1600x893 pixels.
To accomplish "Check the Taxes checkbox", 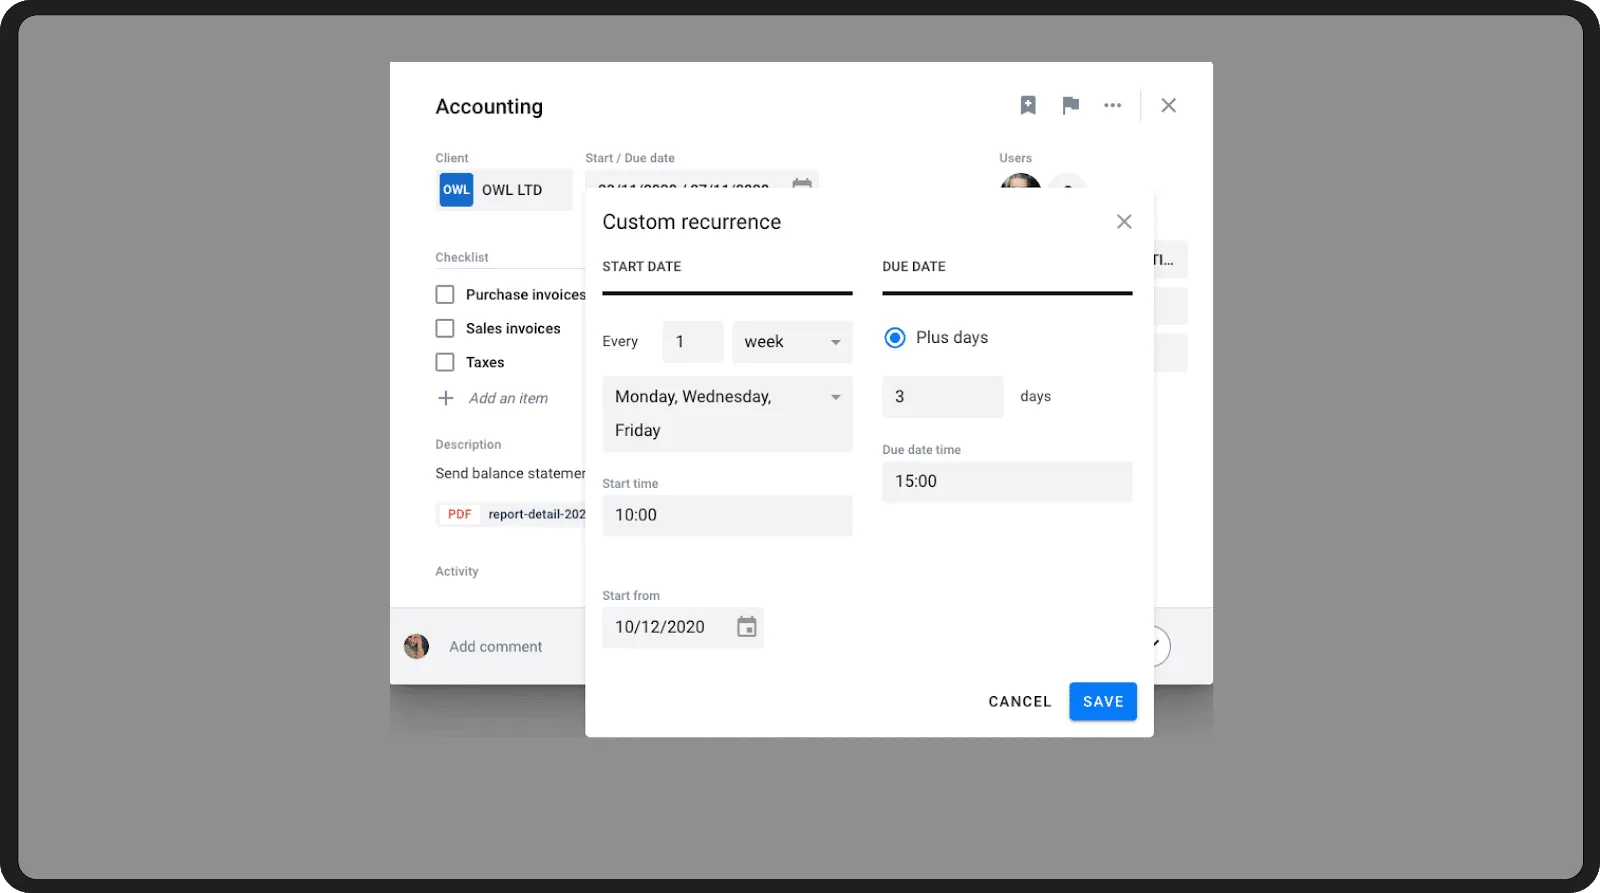I will coord(445,362).
